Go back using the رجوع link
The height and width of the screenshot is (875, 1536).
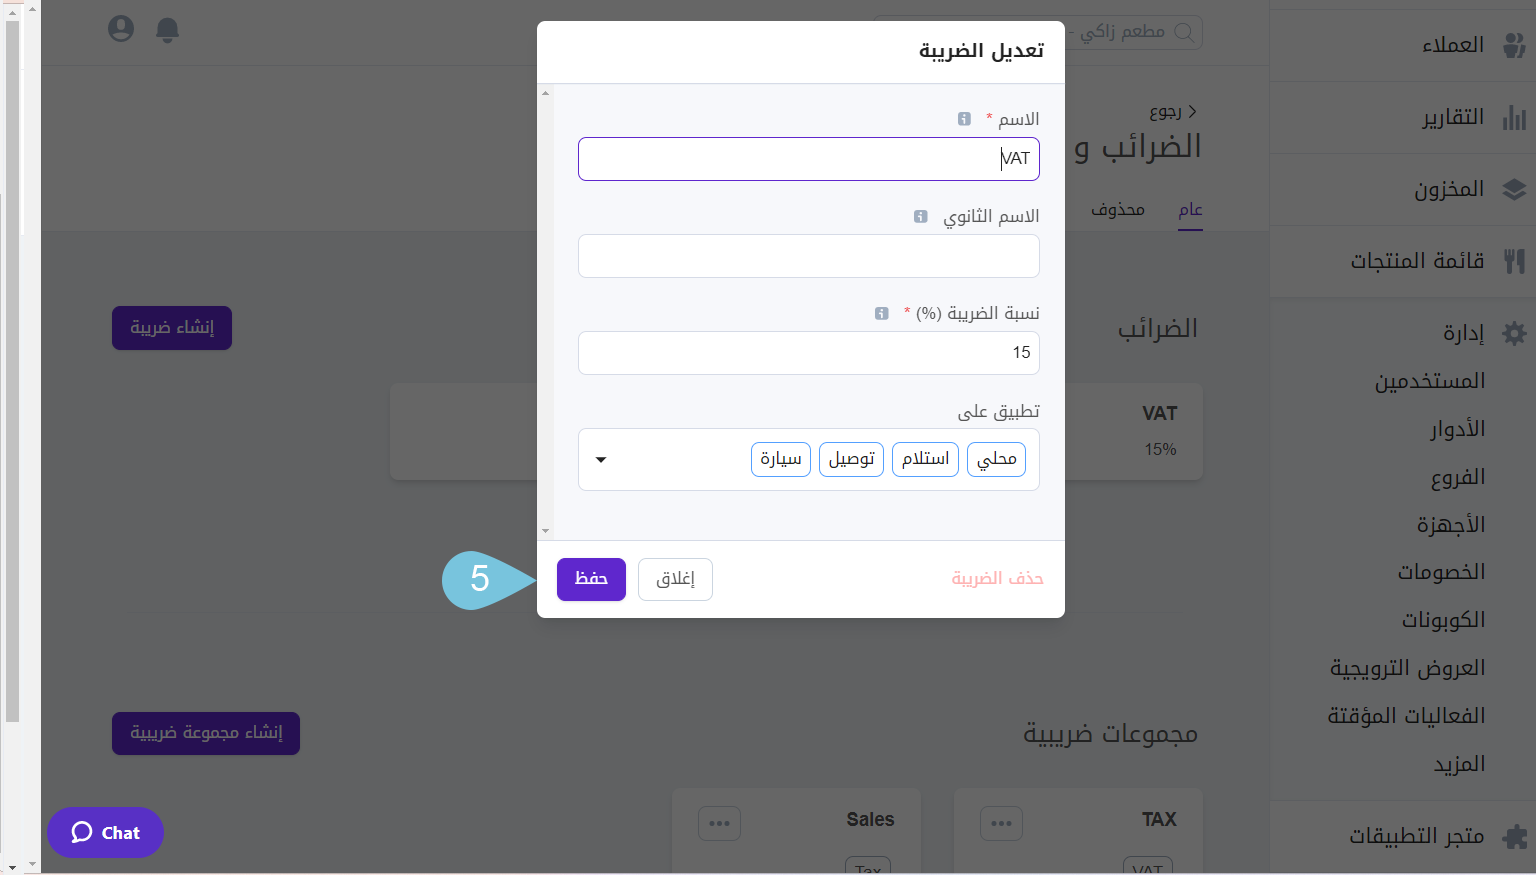click(1172, 111)
